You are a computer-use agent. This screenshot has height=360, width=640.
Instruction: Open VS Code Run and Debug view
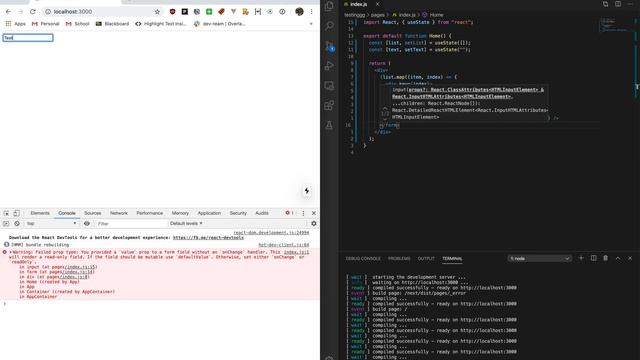click(x=329, y=66)
